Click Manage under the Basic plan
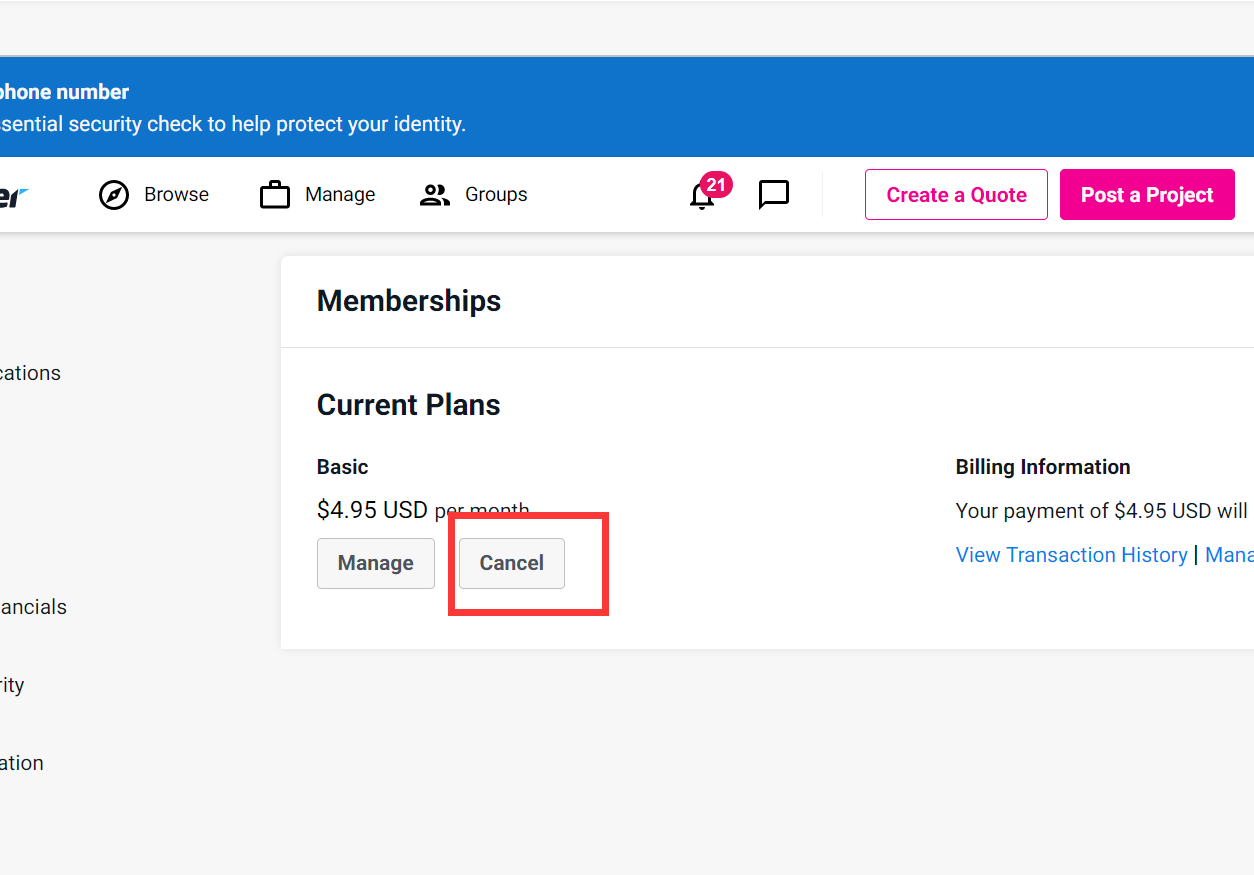The image size is (1254, 875). [x=376, y=563]
